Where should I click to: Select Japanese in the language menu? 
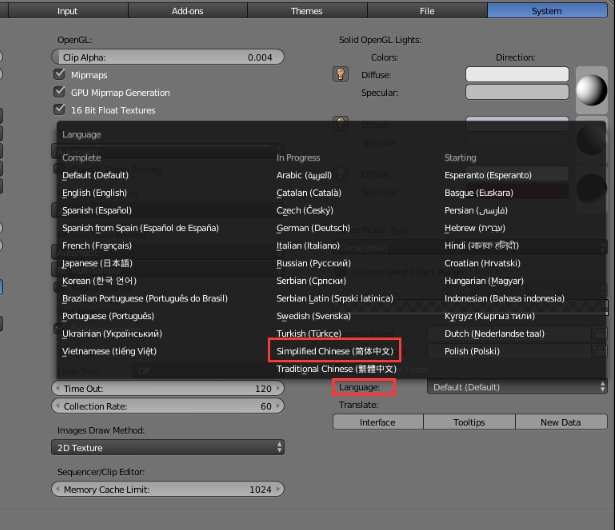coord(97,263)
